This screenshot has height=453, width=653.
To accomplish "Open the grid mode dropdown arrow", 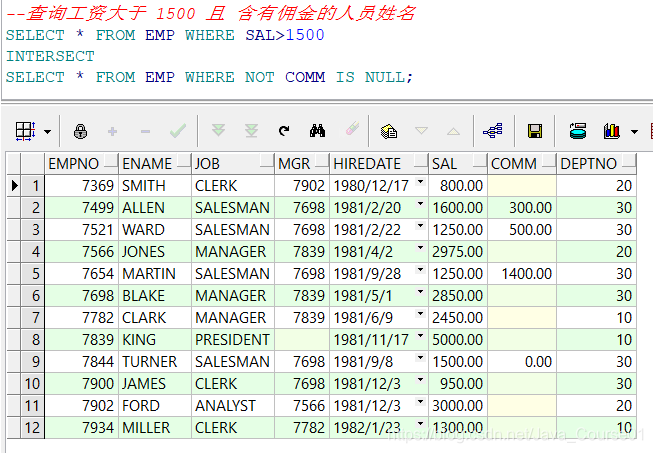I will pos(47,132).
